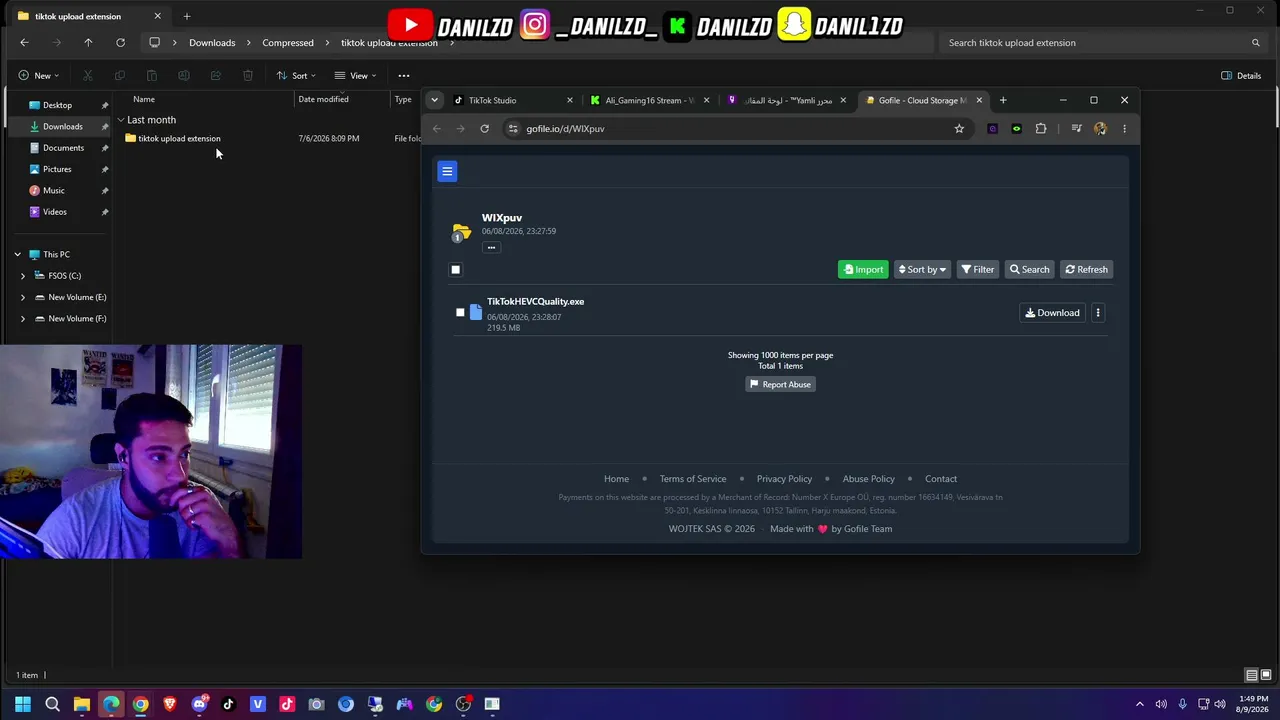Open Privacy Policy footer link

click(784, 479)
